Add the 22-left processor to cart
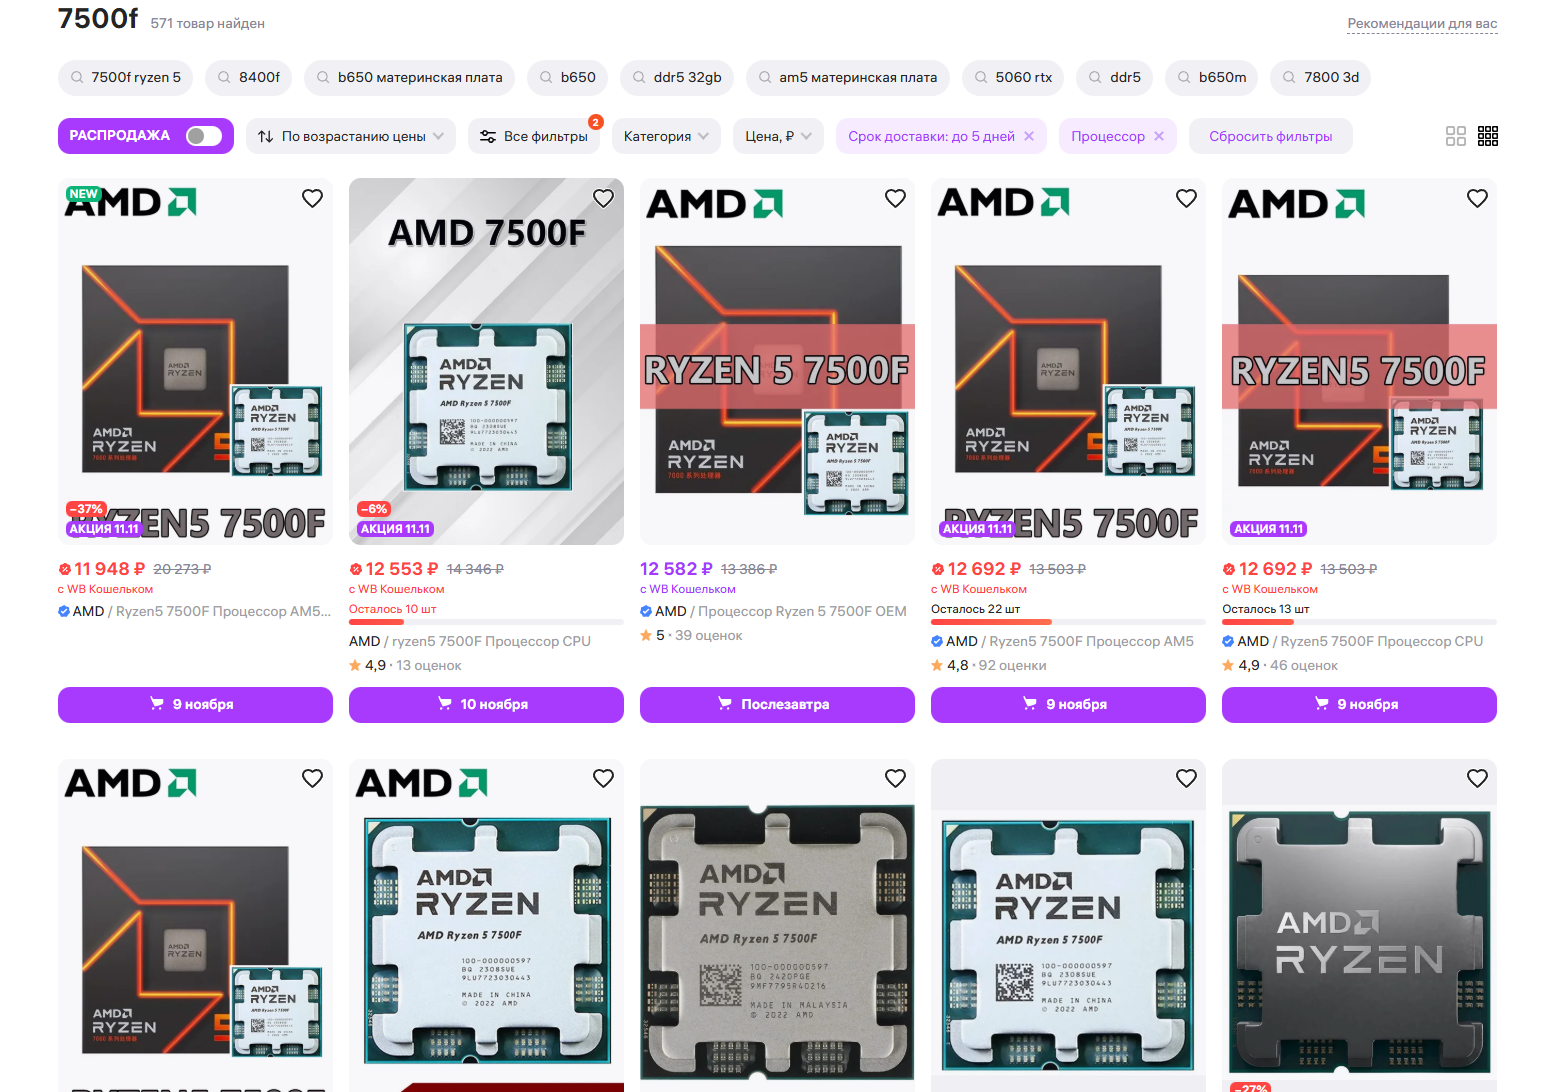The image size is (1566, 1092). pyautogui.click(x=1068, y=704)
